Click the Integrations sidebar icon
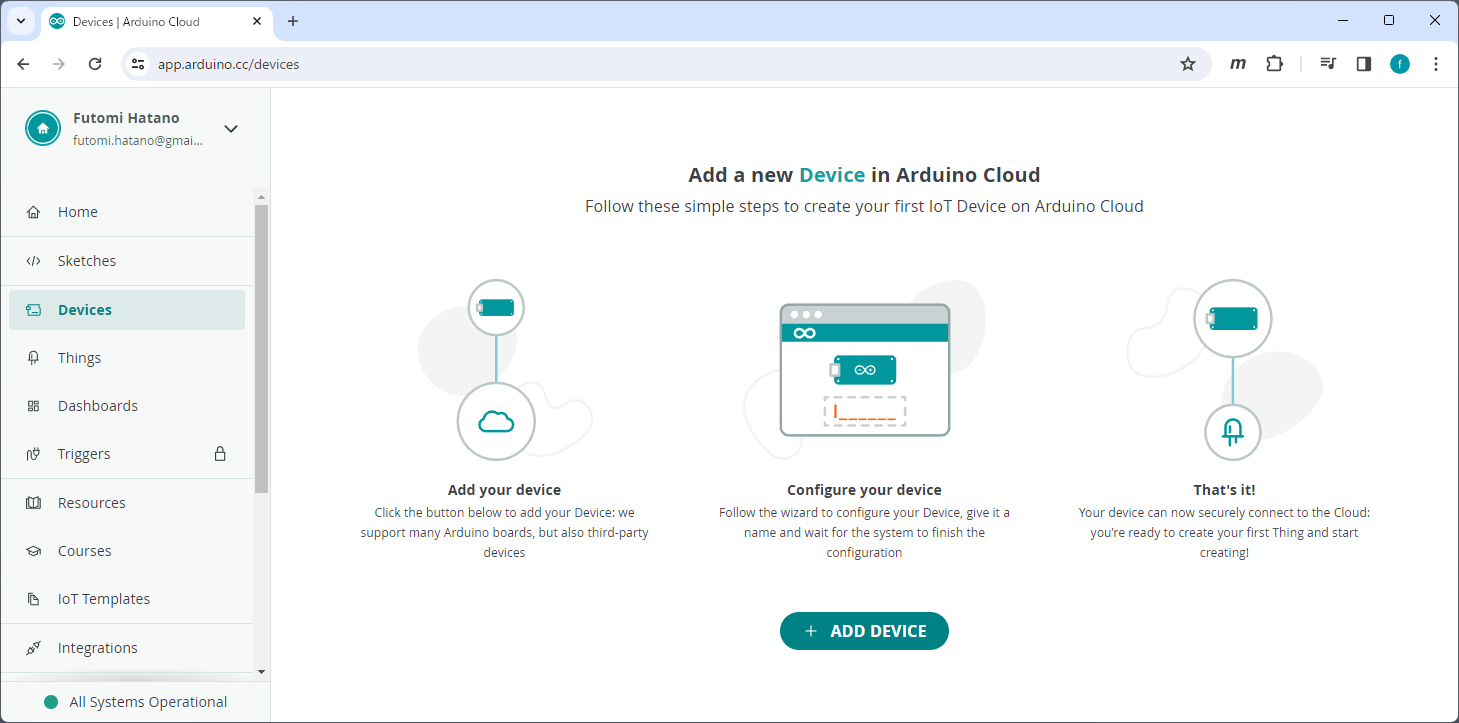The image size is (1459, 723). tap(33, 647)
